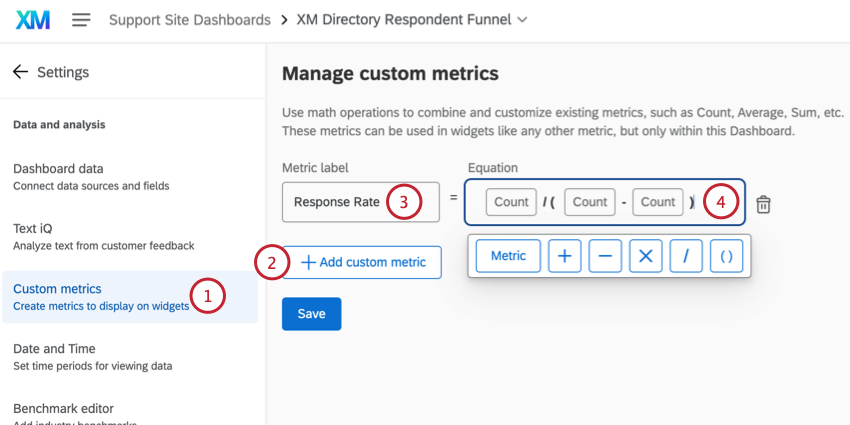
Task: Insert a plus operator into equation
Action: (564, 256)
